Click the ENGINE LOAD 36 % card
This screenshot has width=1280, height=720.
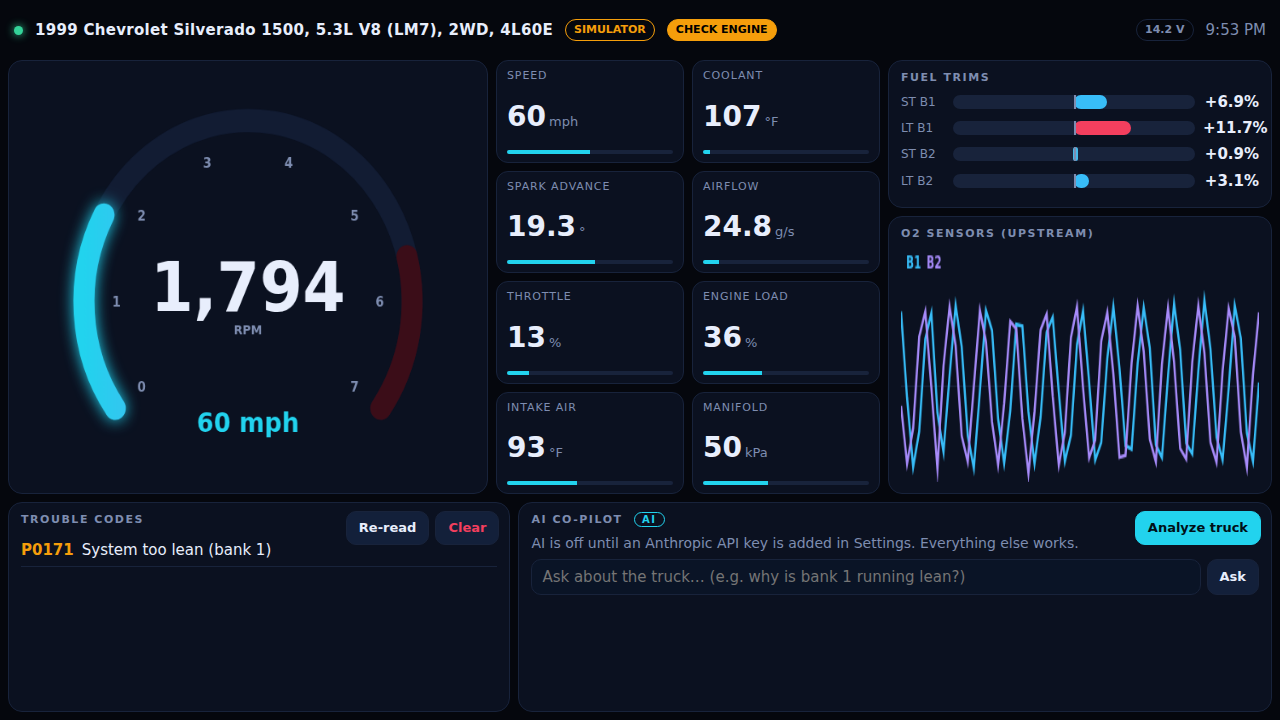coord(786,332)
